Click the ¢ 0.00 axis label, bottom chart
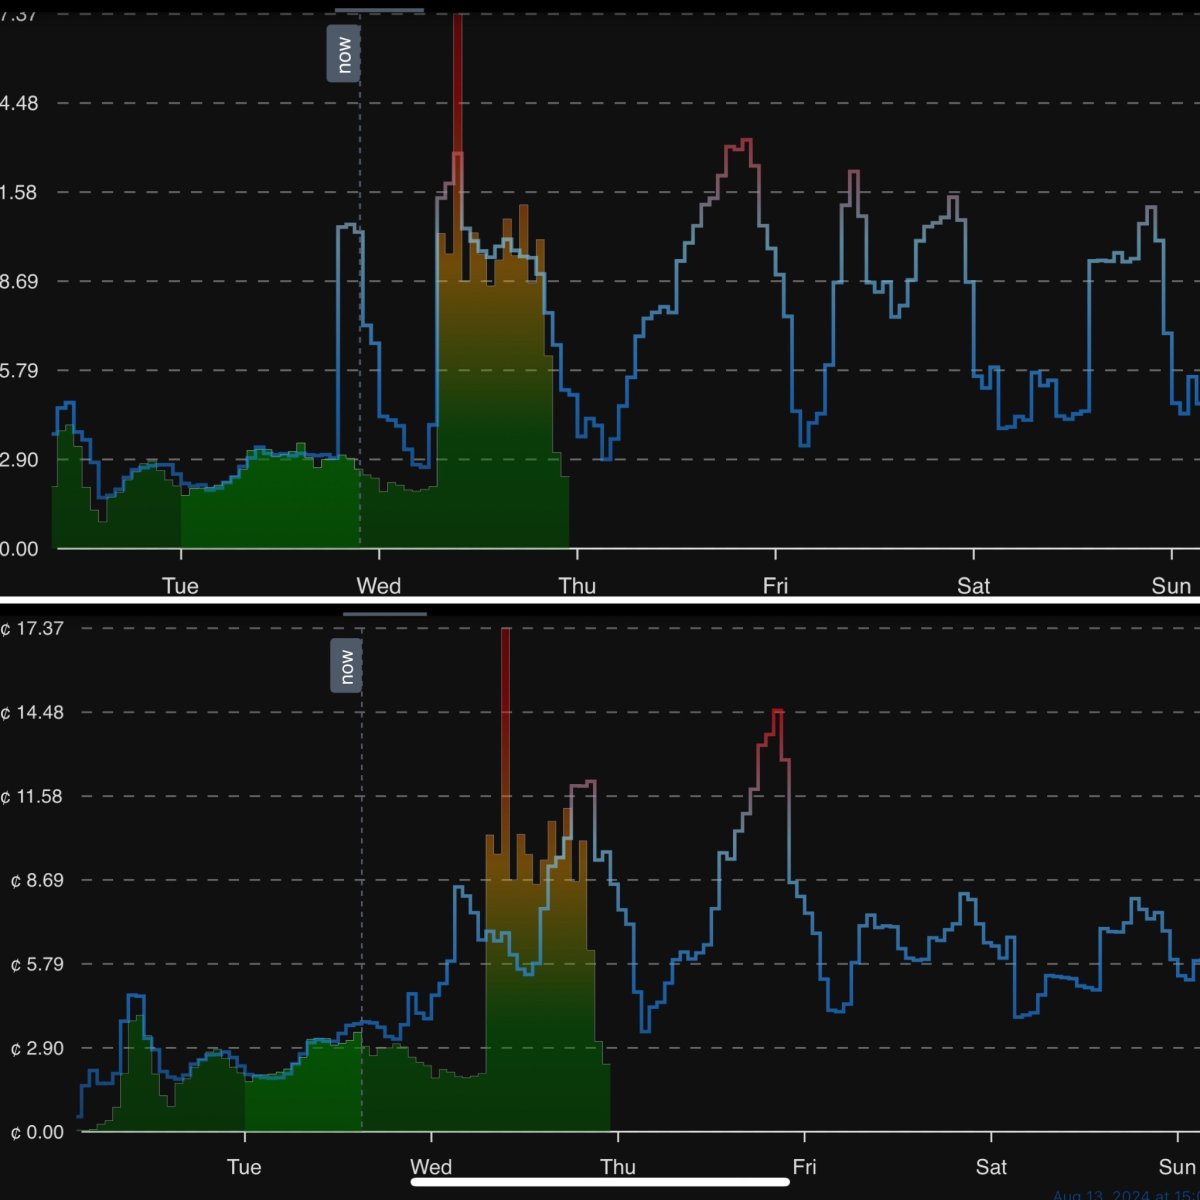This screenshot has width=1200, height=1200. click(33, 1133)
